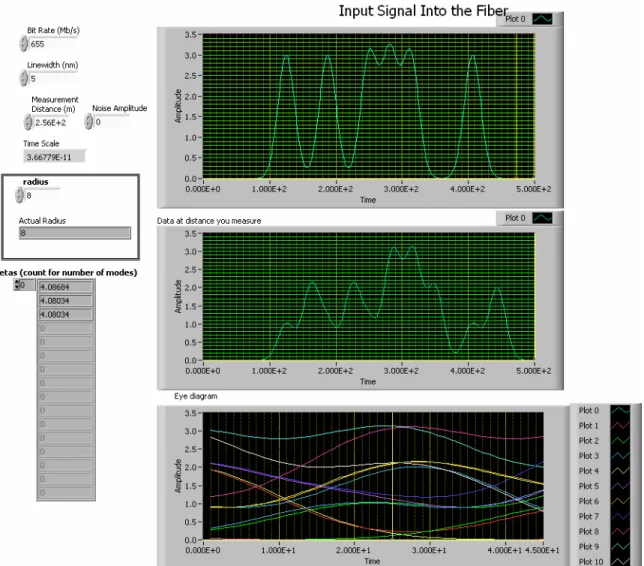Edit the Linewidth value 5
The height and width of the screenshot is (566, 644).
[x=53, y=78]
